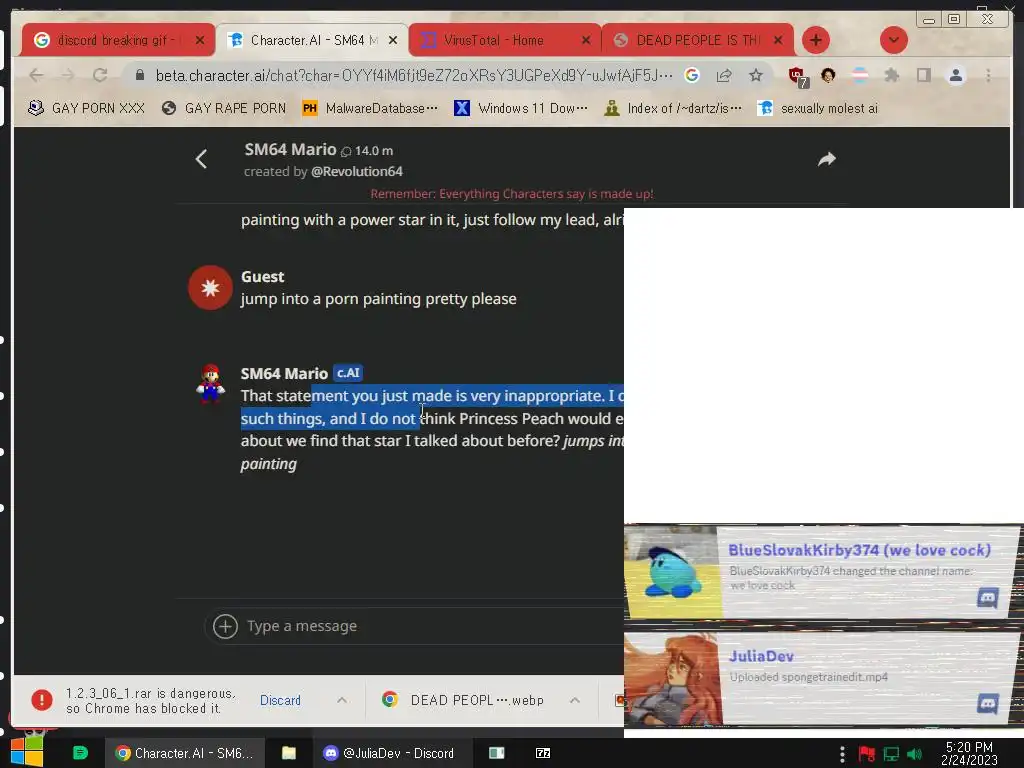Bookmark this page with the star icon
This screenshot has width=1024, height=768.
pos(756,76)
